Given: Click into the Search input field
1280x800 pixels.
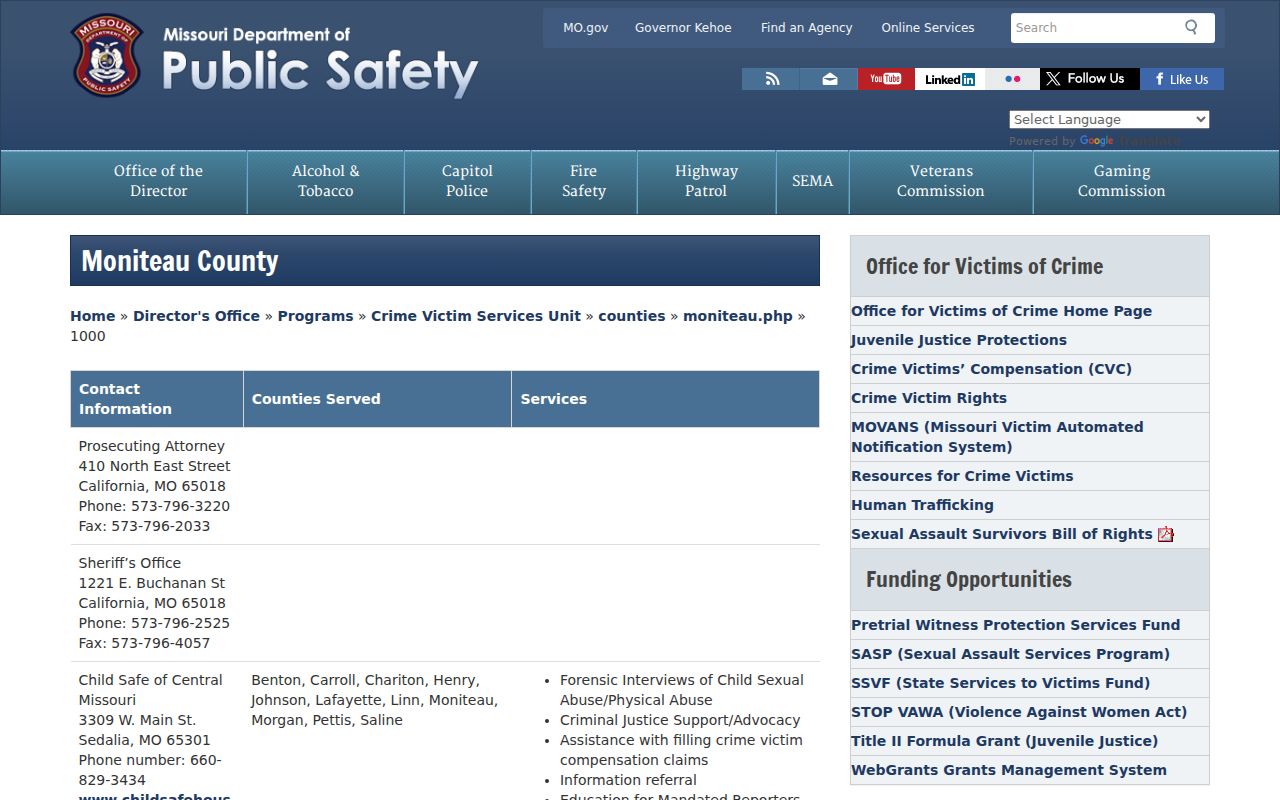Looking at the screenshot, I should (x=1094, y=28).
